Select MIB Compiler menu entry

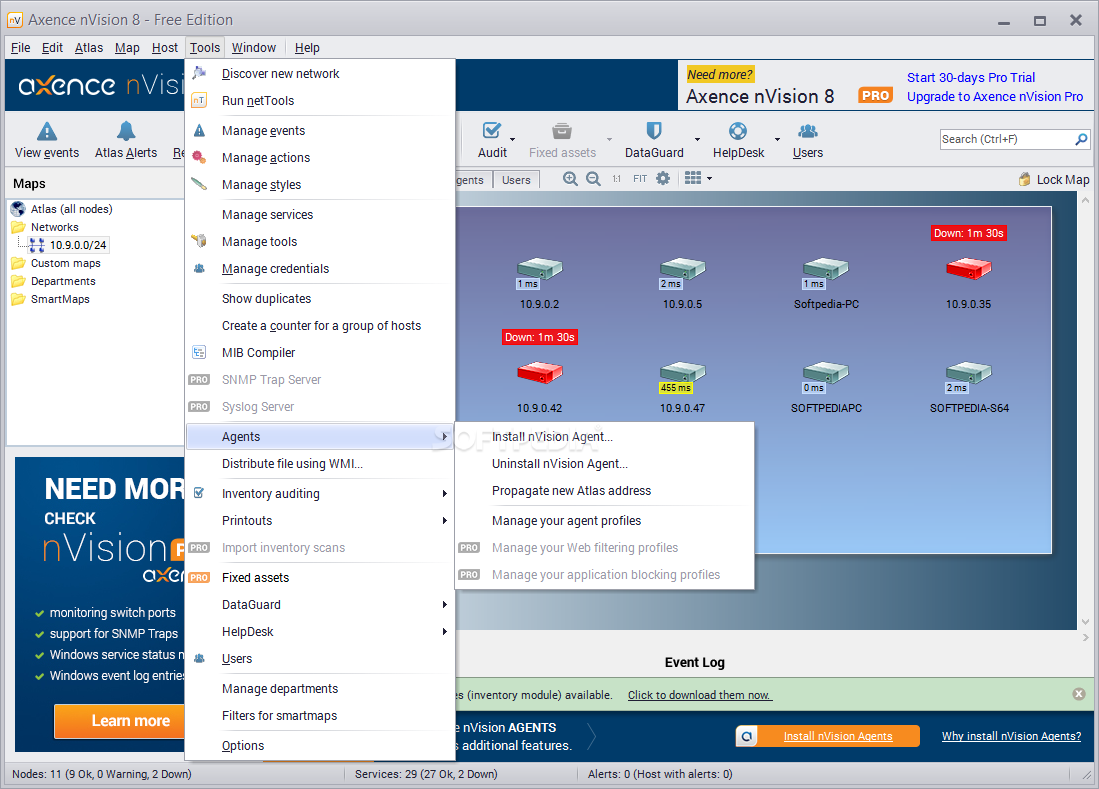click(320, 352)
